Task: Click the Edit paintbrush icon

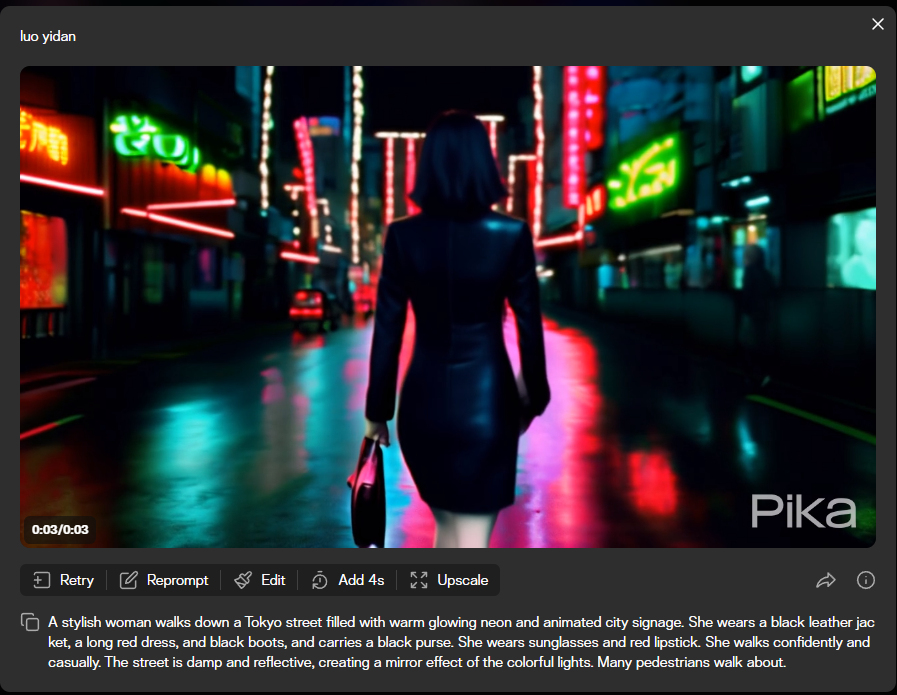Action: point(243,580)
